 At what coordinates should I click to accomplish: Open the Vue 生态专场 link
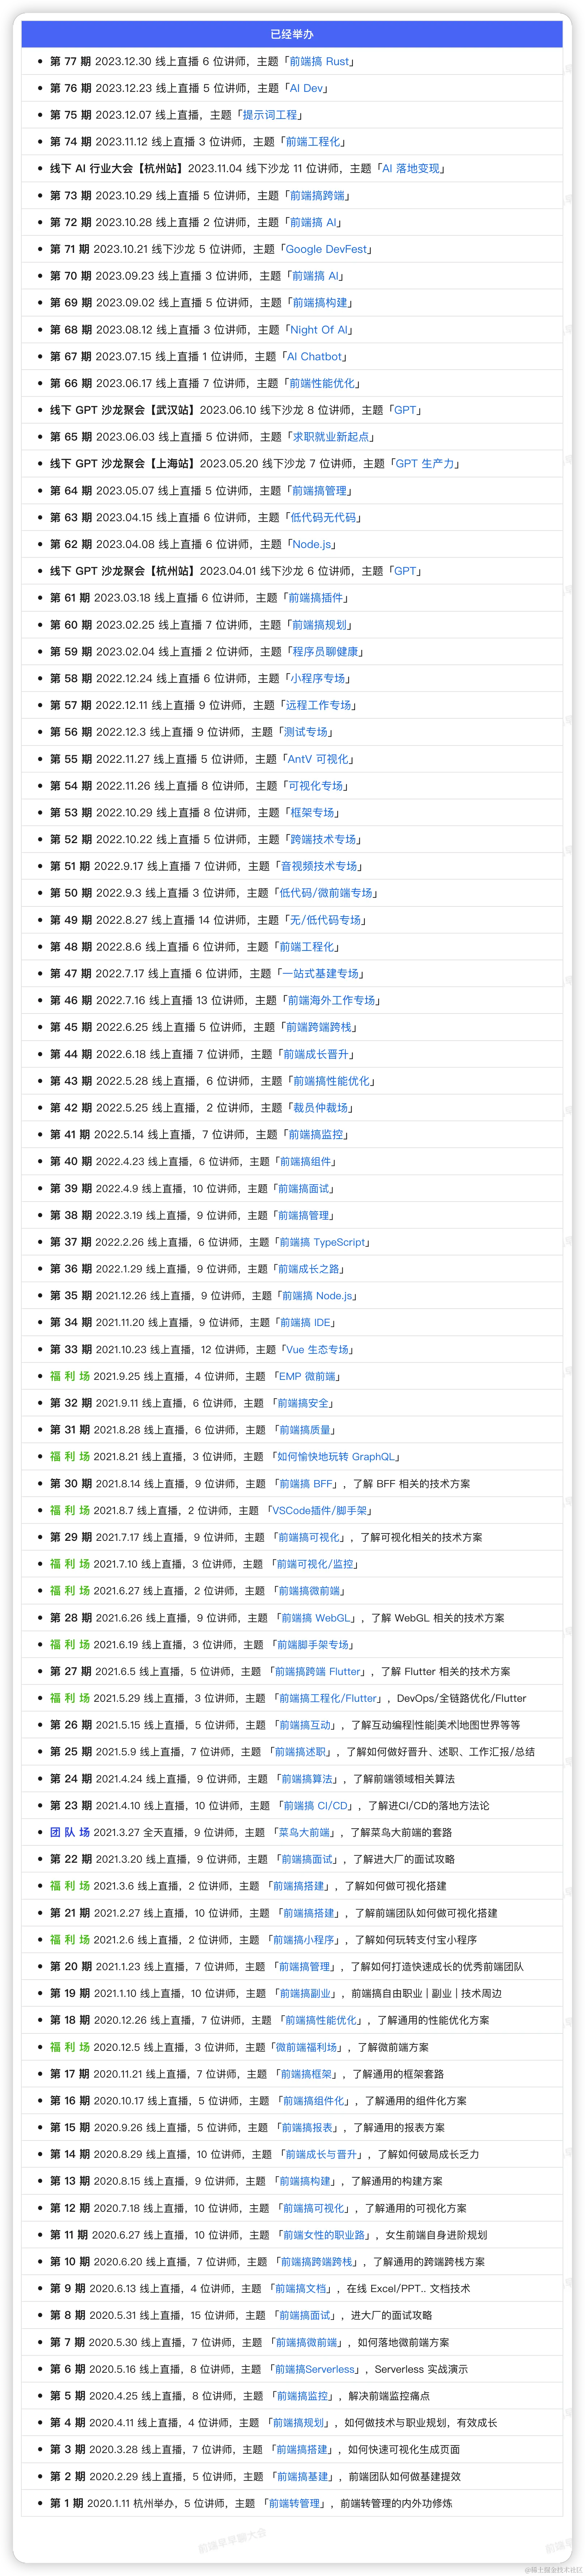(x=317, y=1350)
